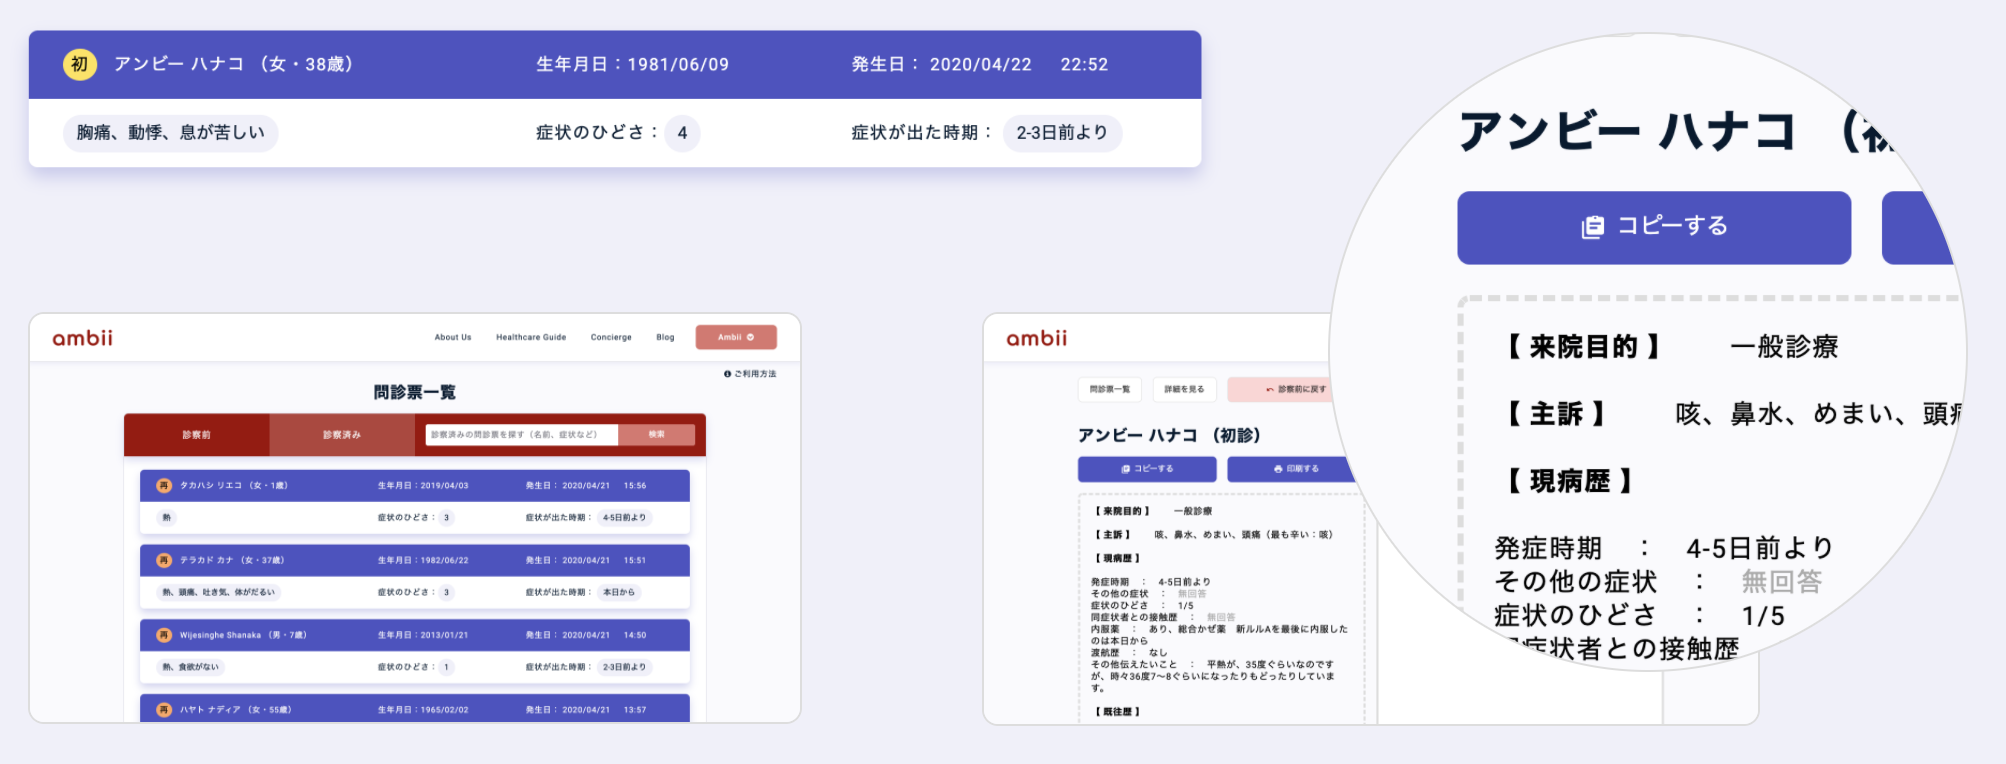Image resolution: width=2006 pixels, height=764 pixels.
Task: Click the 再 badge beside テラカド カナ
Action: [x=164, y=560]
